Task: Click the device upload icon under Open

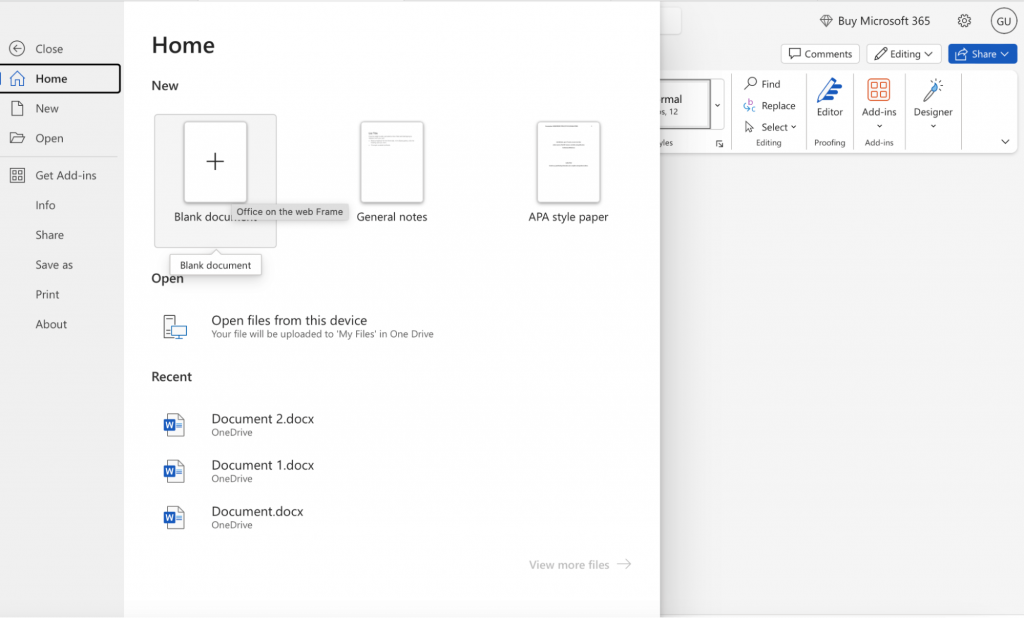Action: click(174, 327)
